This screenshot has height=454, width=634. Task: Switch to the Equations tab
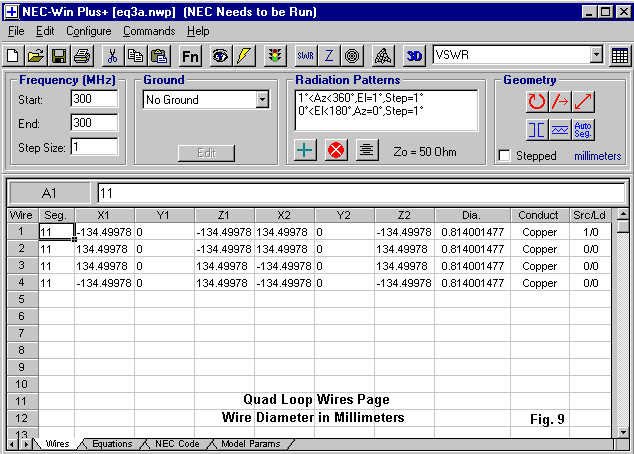(111, 443)
